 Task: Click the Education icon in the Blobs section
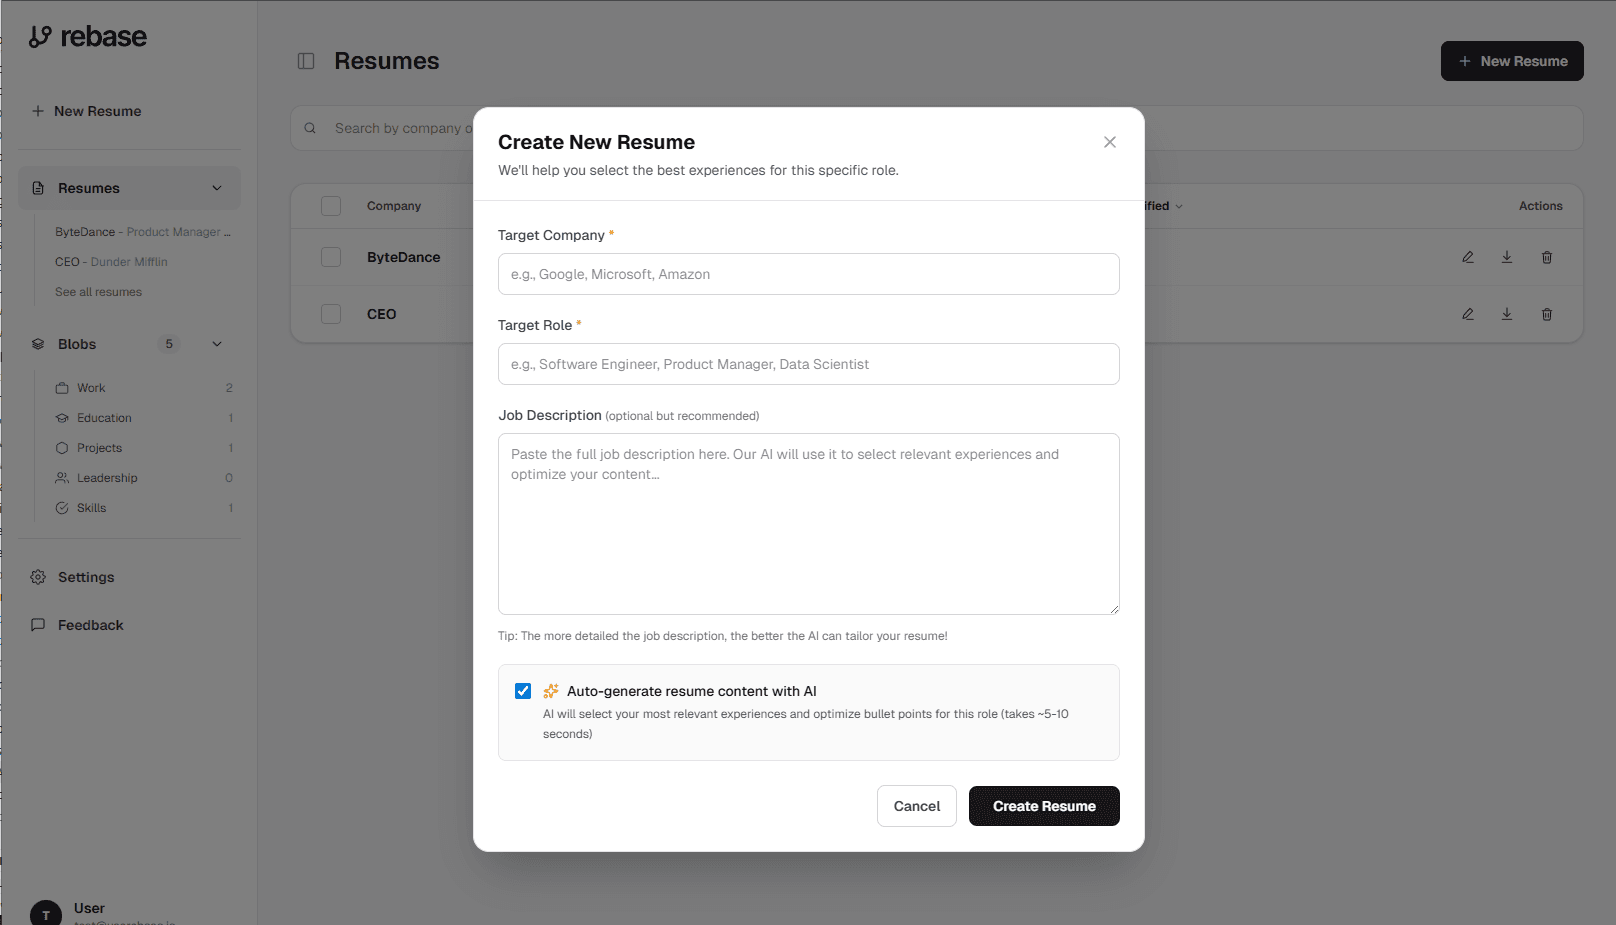(62, 417)
